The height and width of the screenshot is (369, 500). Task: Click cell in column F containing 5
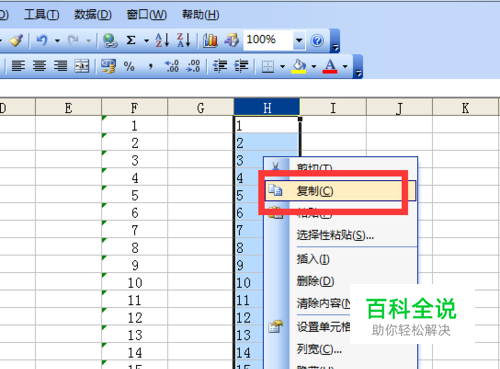tap(134, 195)
